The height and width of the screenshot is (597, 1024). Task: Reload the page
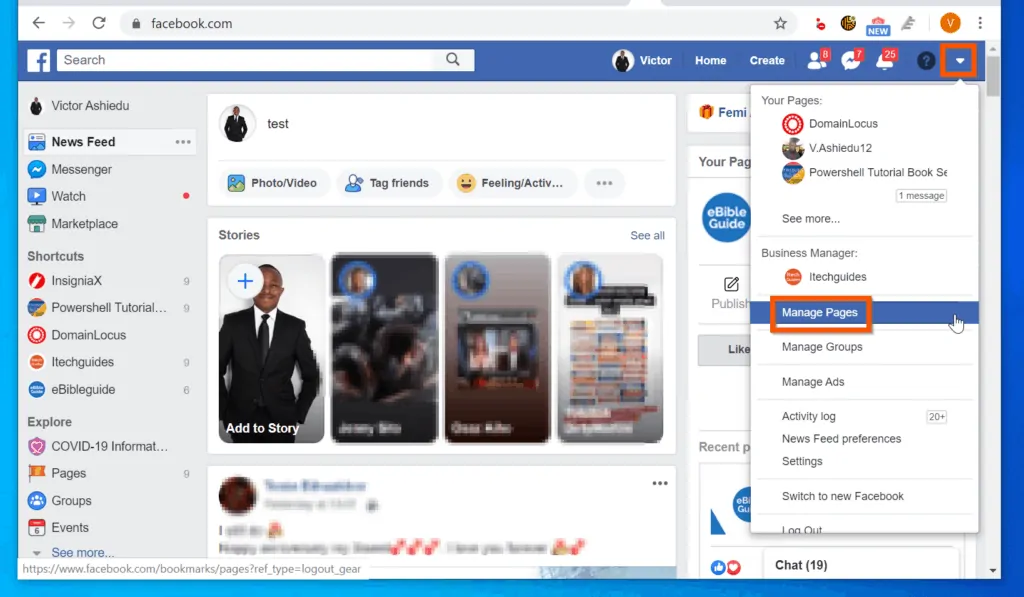99,23
